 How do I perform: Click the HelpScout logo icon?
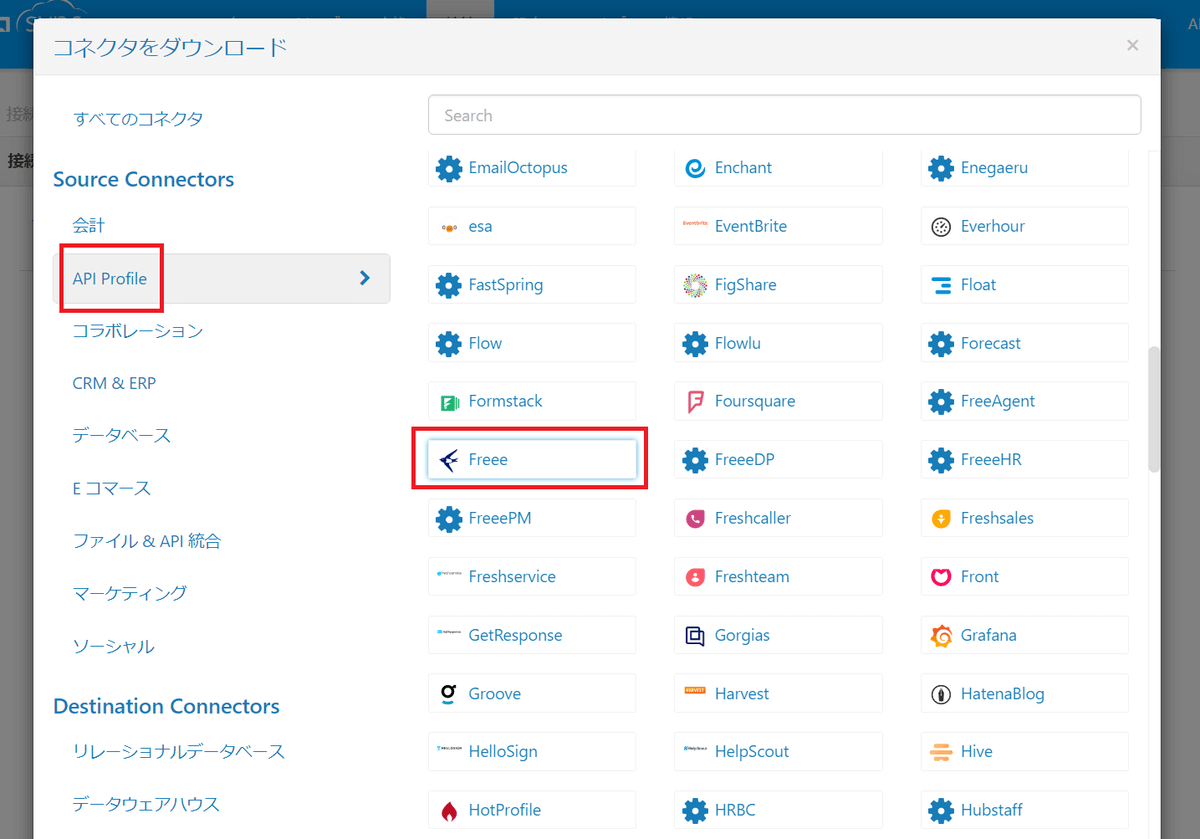[x=695, y=748]
